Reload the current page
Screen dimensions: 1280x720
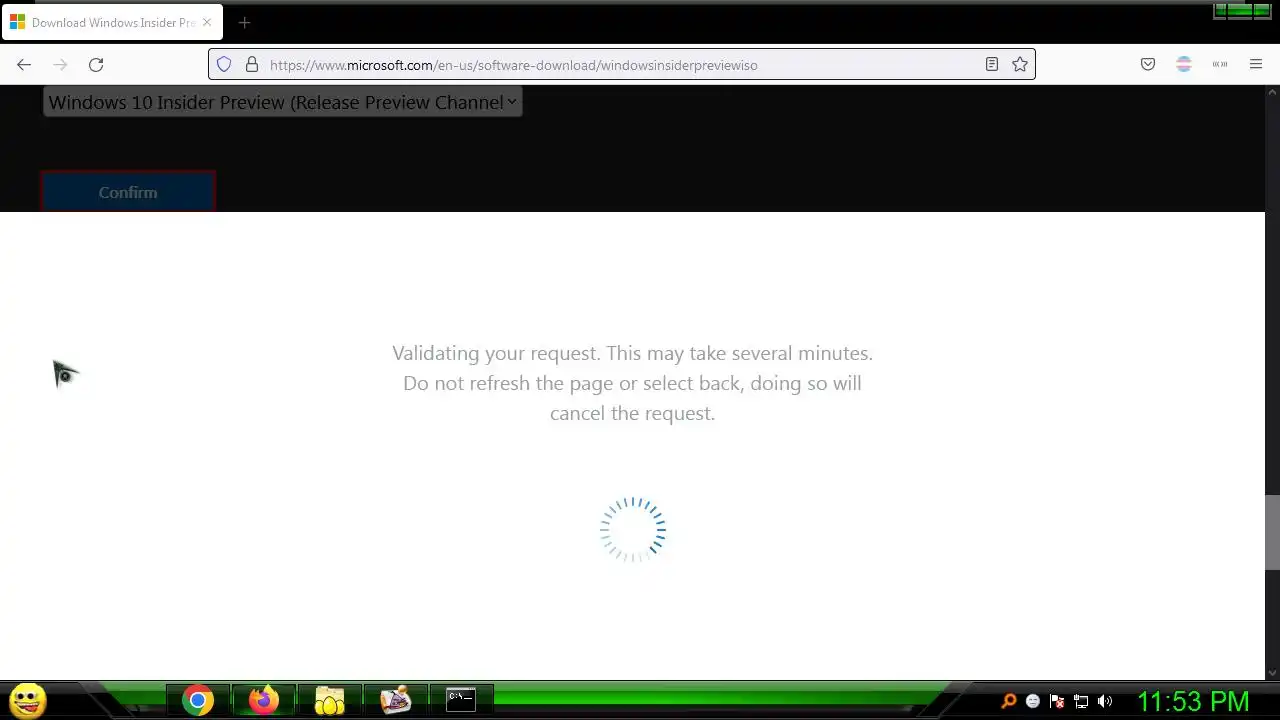tap(96, 65)
